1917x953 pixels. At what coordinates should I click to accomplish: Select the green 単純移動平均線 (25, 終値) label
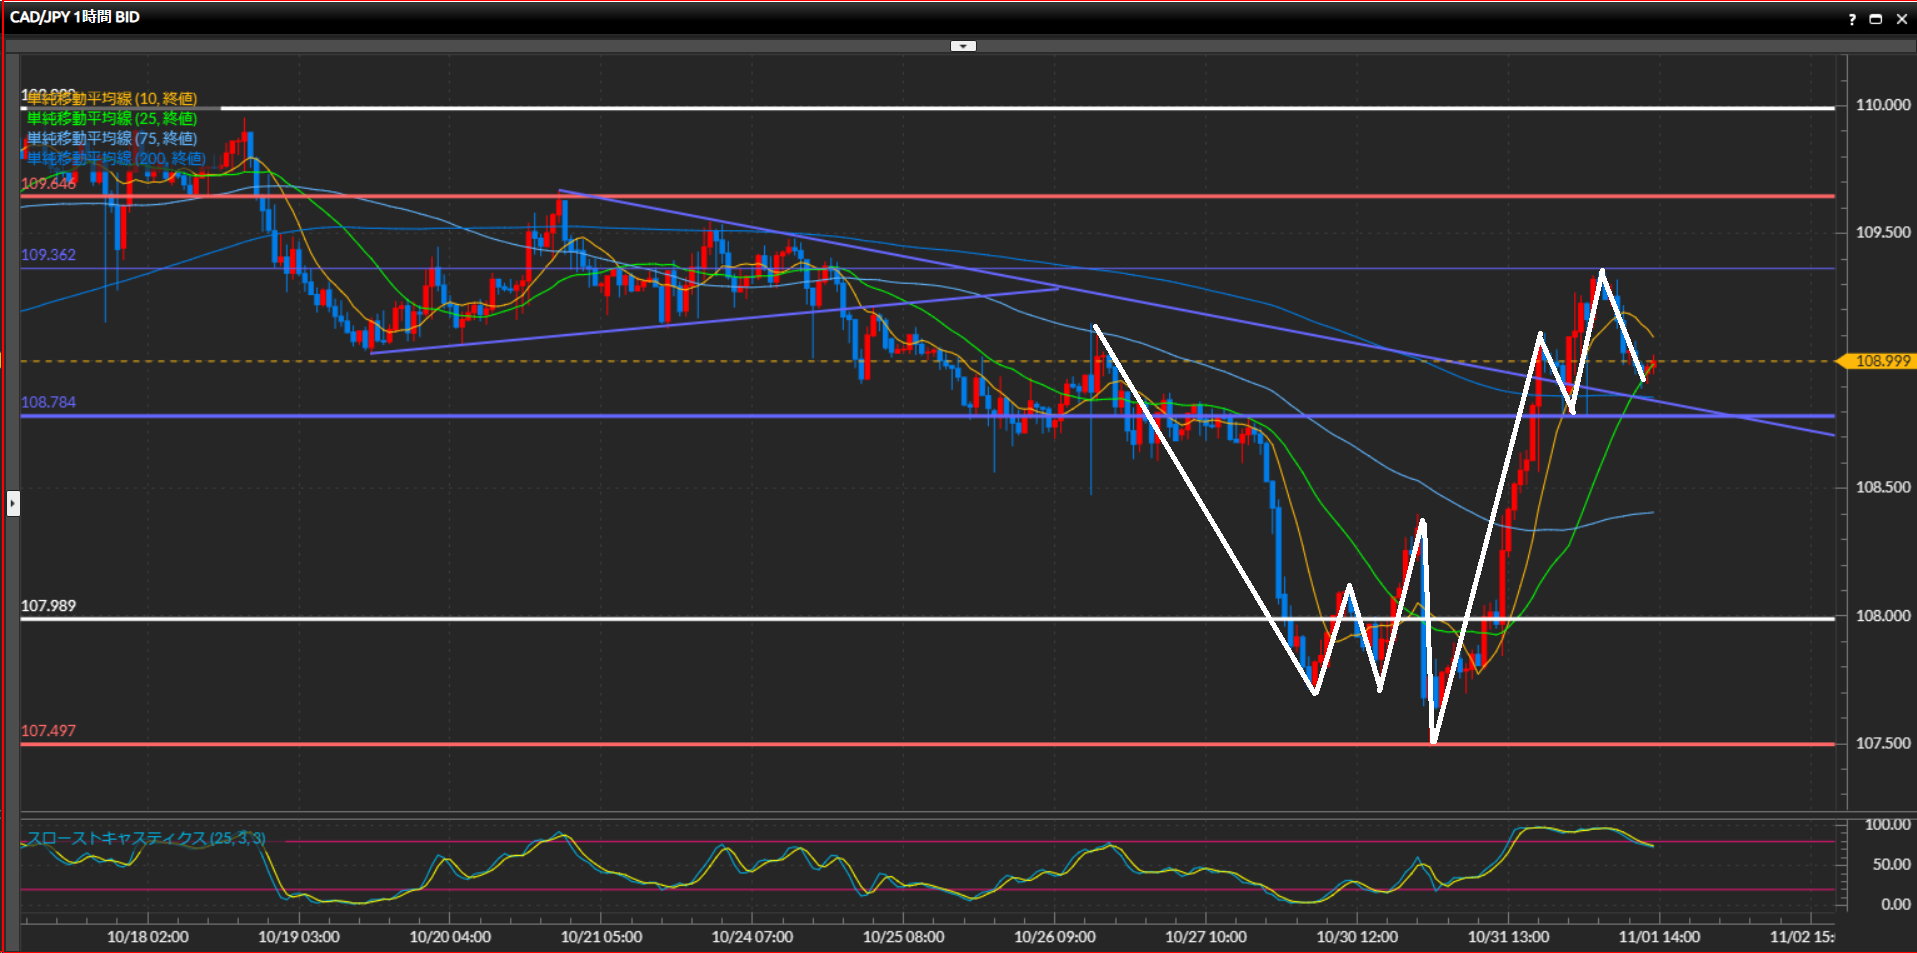click(112, 119)
